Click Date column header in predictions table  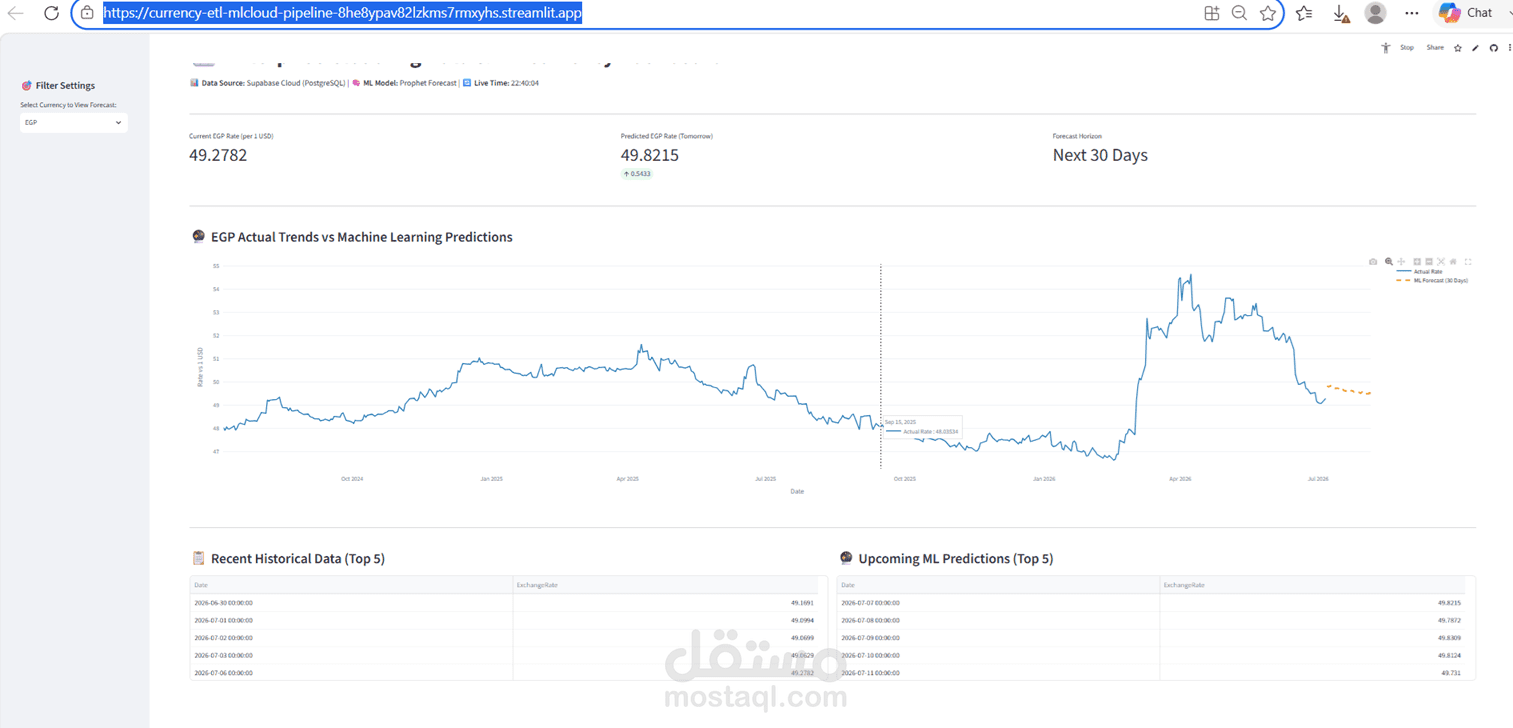click(999, 584)
